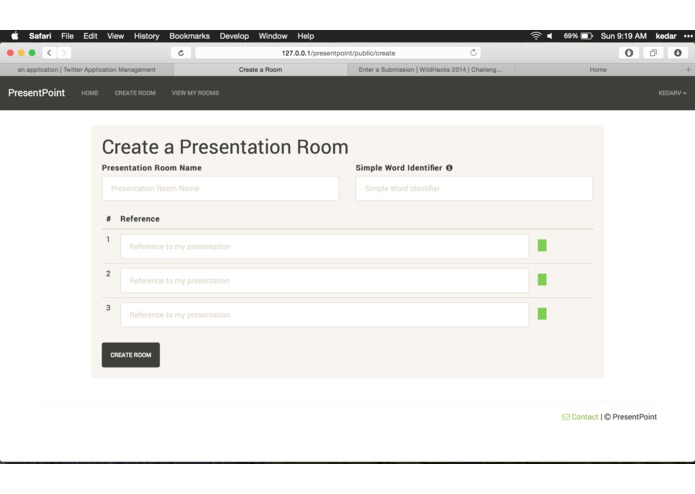Click the address bar URL field
Image resolution: width=695 pixels, height=494 pixels.
338,53
